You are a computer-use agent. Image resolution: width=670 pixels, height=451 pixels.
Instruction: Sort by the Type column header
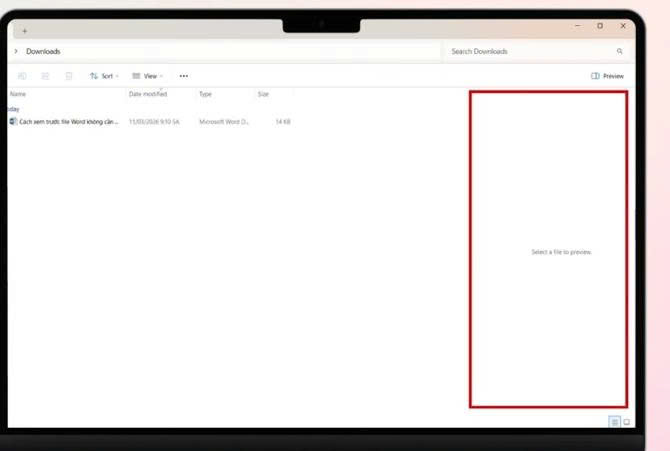pos(206,94)
